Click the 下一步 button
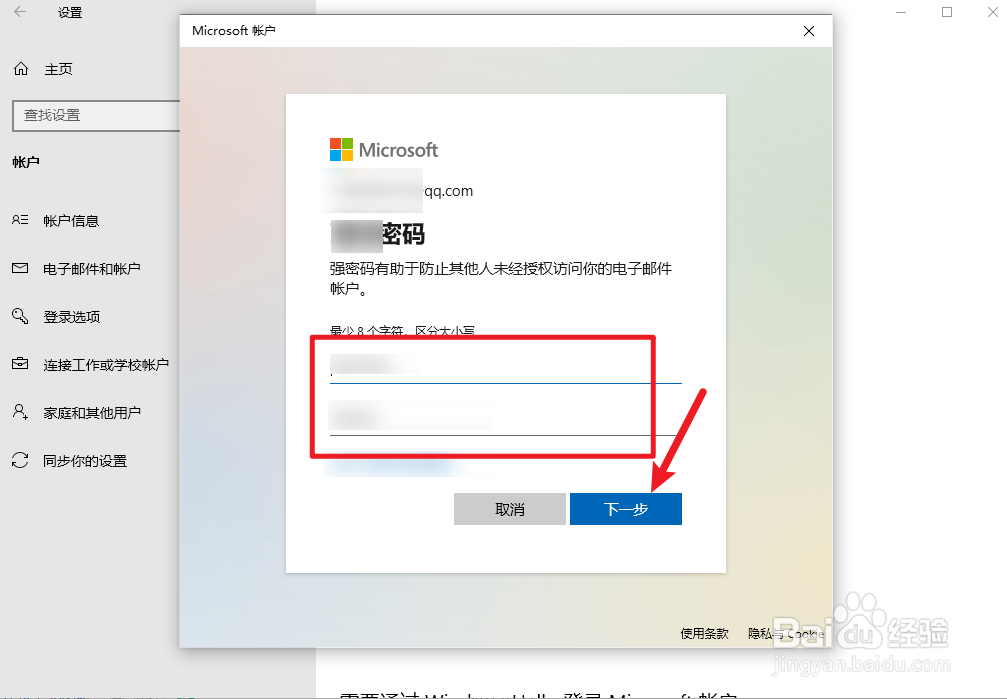Image resolution: width=1007 pixels, height=699 pixels. click(626, 509)
